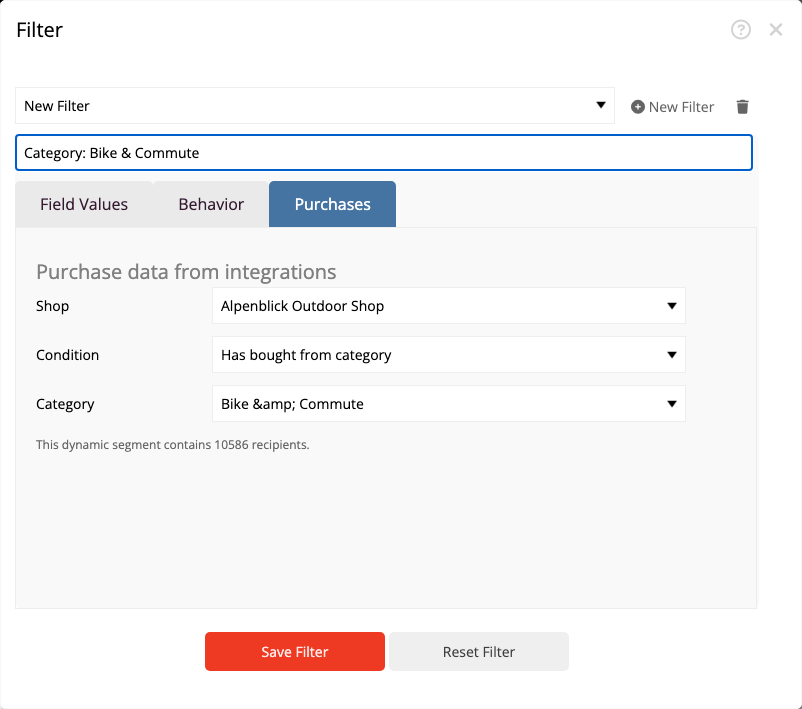Select the Purchases tab
Image resolution: width=802 pixels, height=709 pixels.
(332, 204)
